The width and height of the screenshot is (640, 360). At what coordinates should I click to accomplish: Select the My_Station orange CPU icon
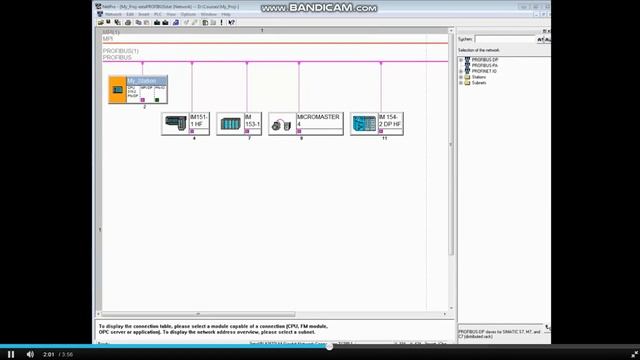tap(118, 90)
